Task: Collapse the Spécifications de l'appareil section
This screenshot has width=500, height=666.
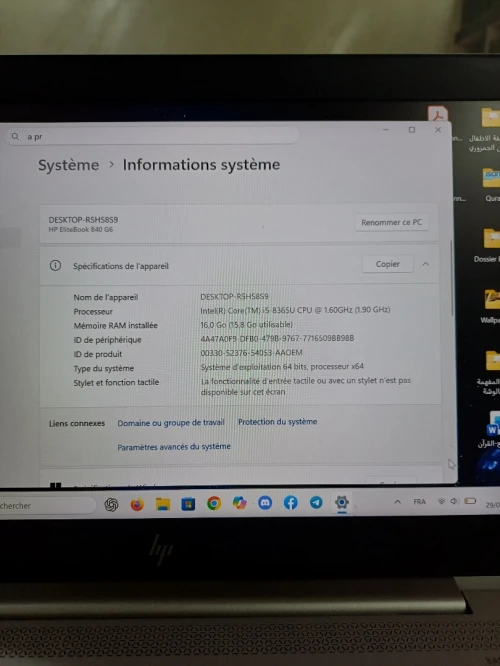Action: point(426,264)
